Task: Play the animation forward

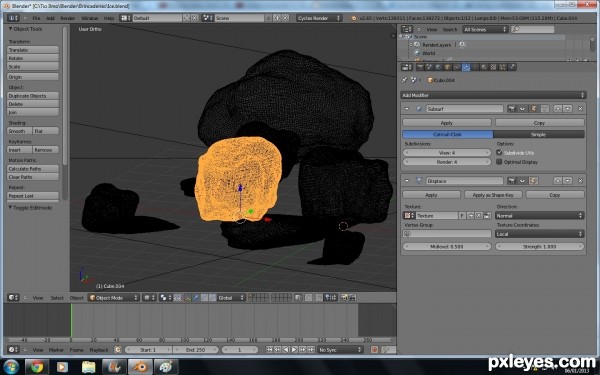Action: tap(294, 350)
